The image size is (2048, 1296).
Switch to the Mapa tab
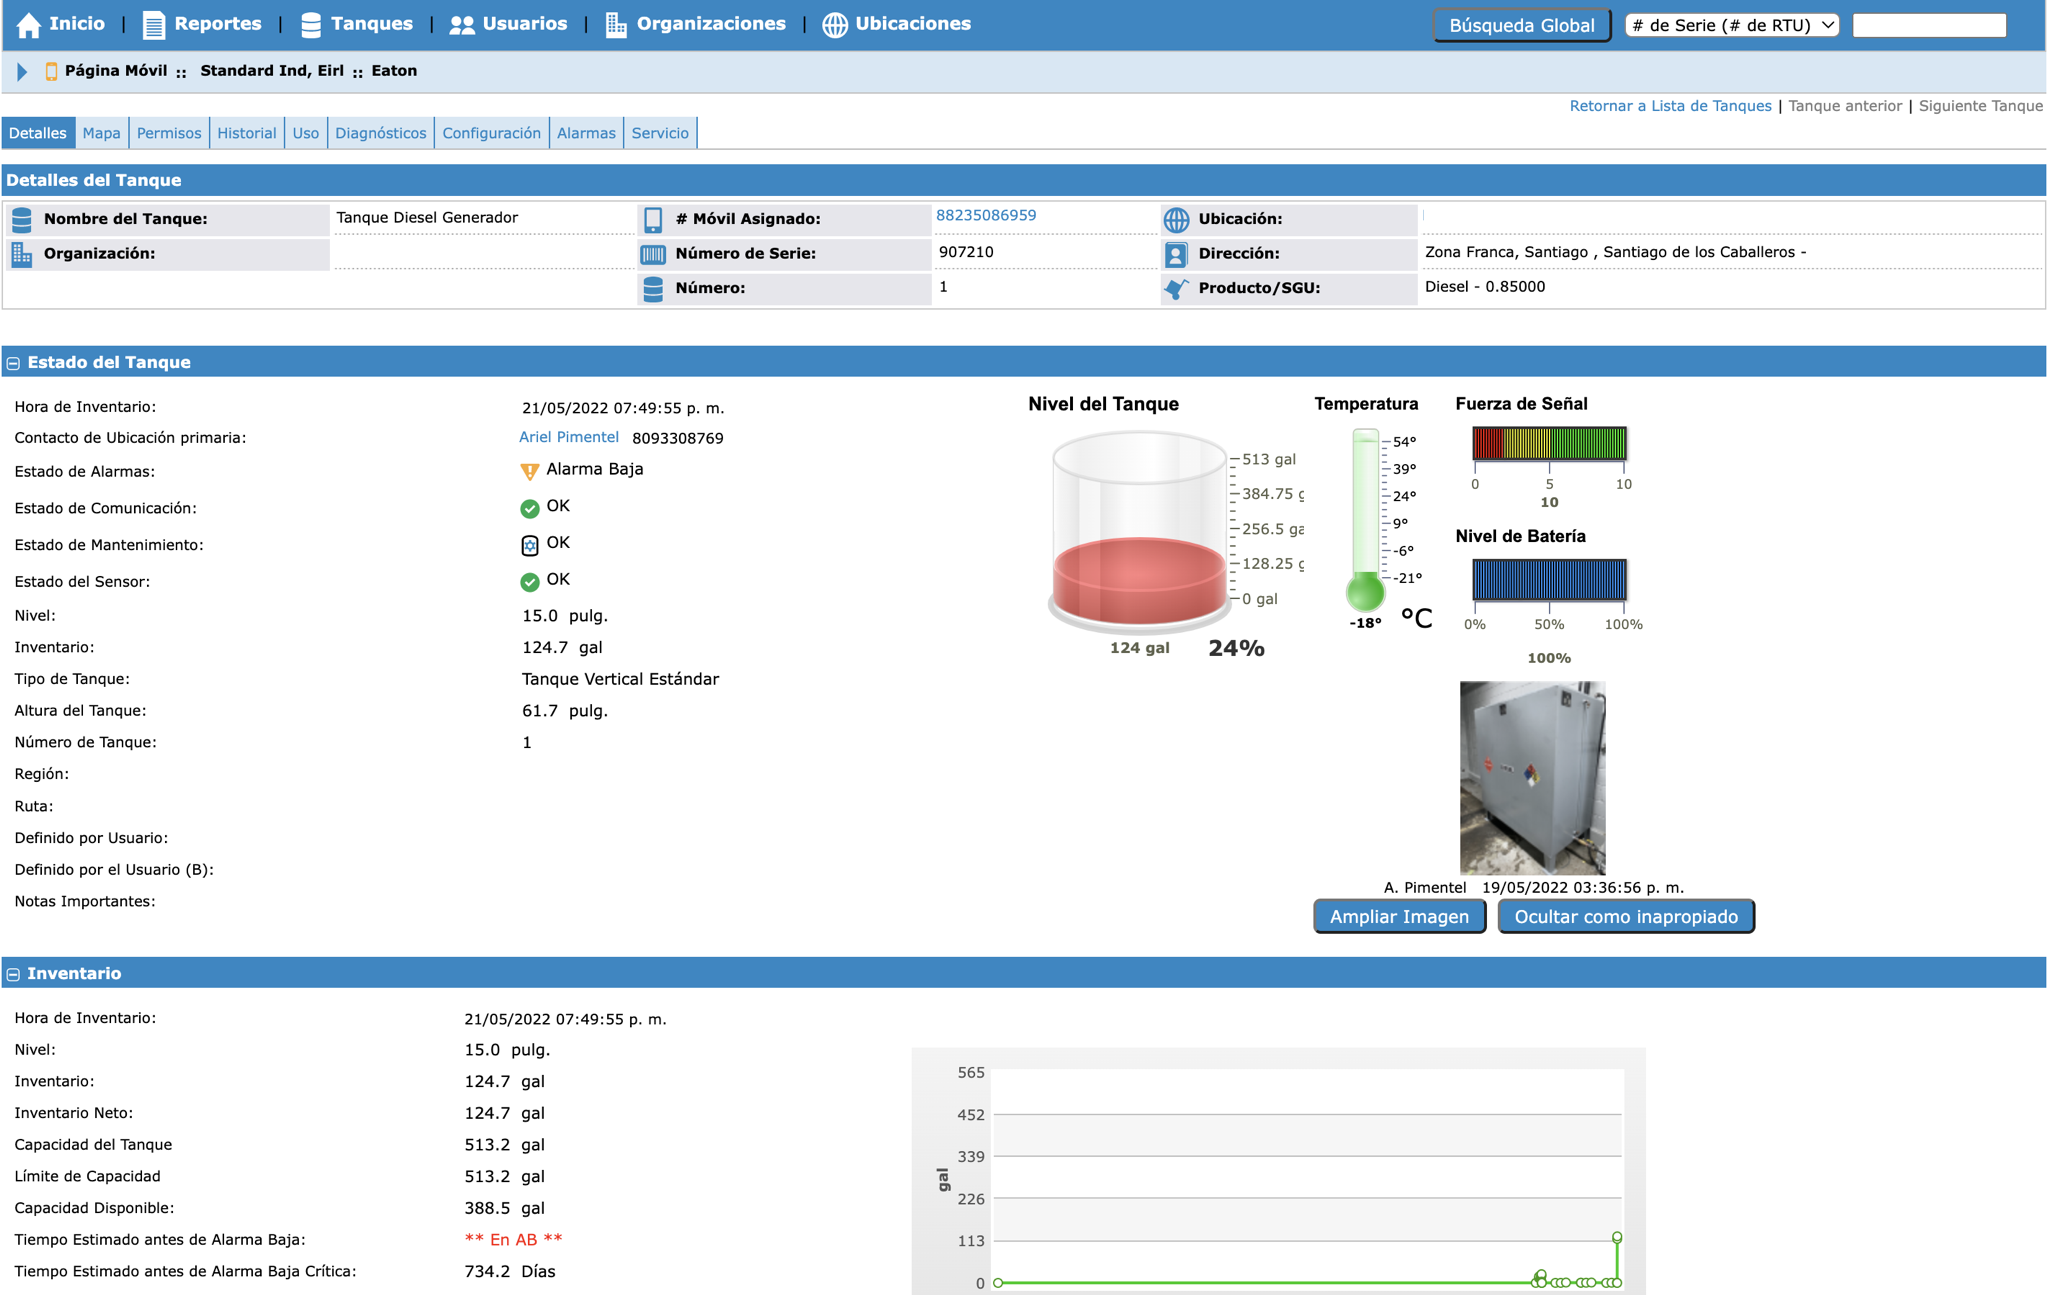(x=102, y=133)
